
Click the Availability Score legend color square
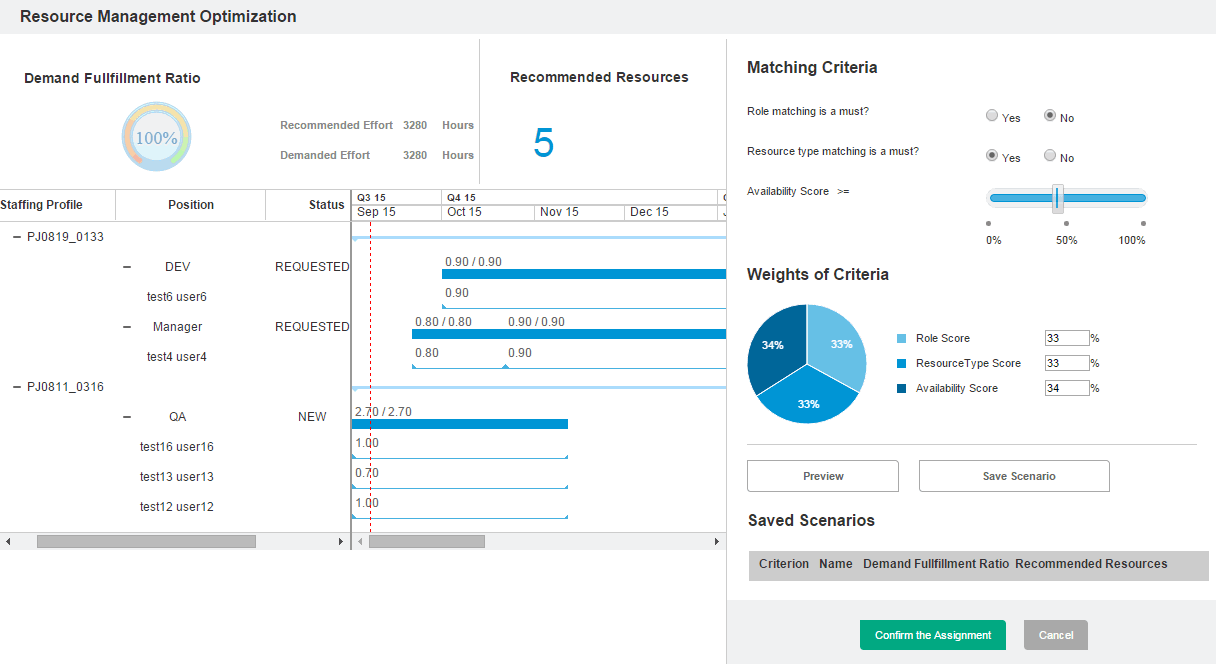(901, 389)
